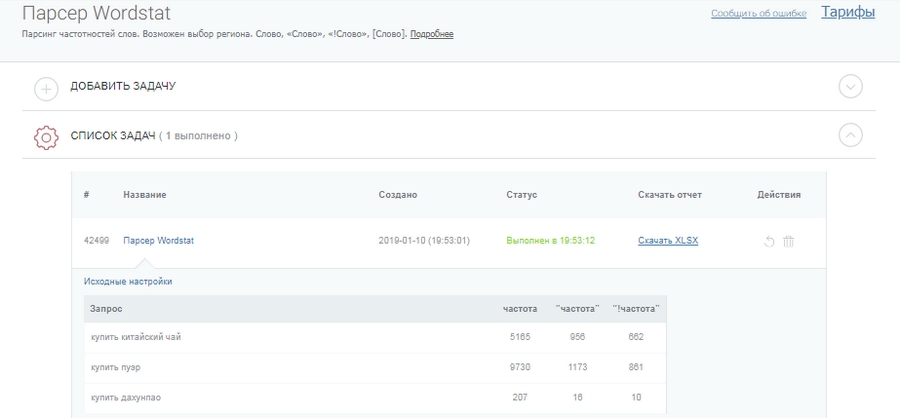Screen dimensions: 900x418
Task: Click the Название column header
Action: point(145,195)
